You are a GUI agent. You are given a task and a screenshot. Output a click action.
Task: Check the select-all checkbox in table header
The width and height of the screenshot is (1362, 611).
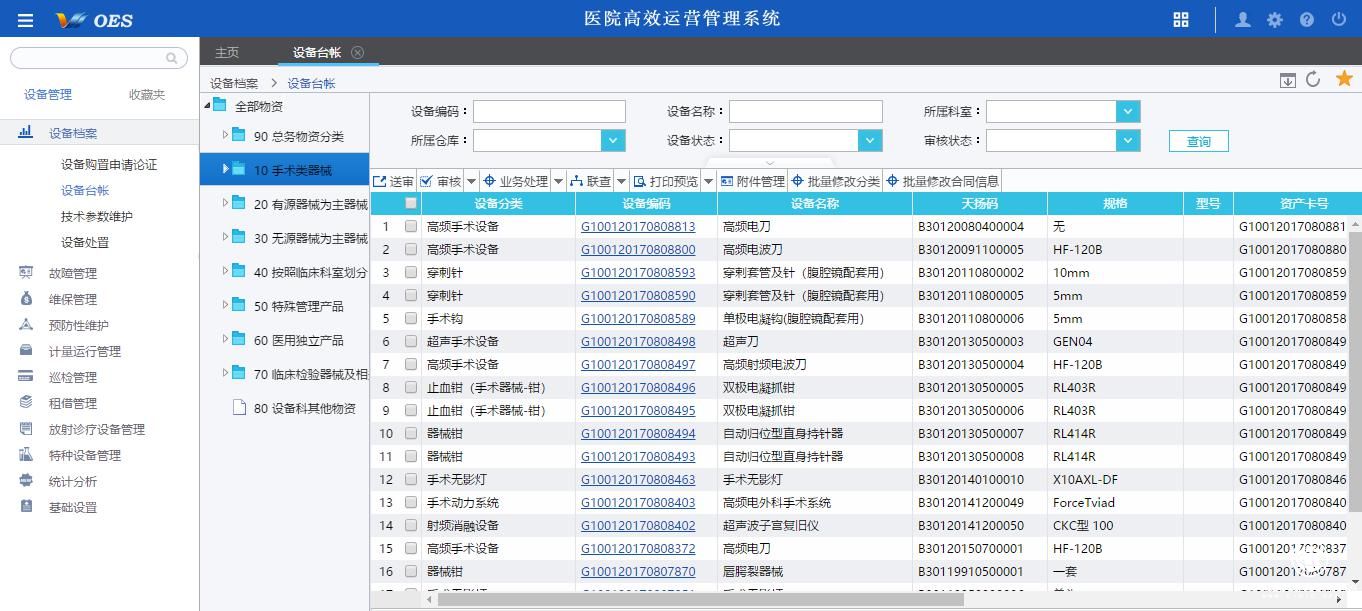[x=410, y=203]
